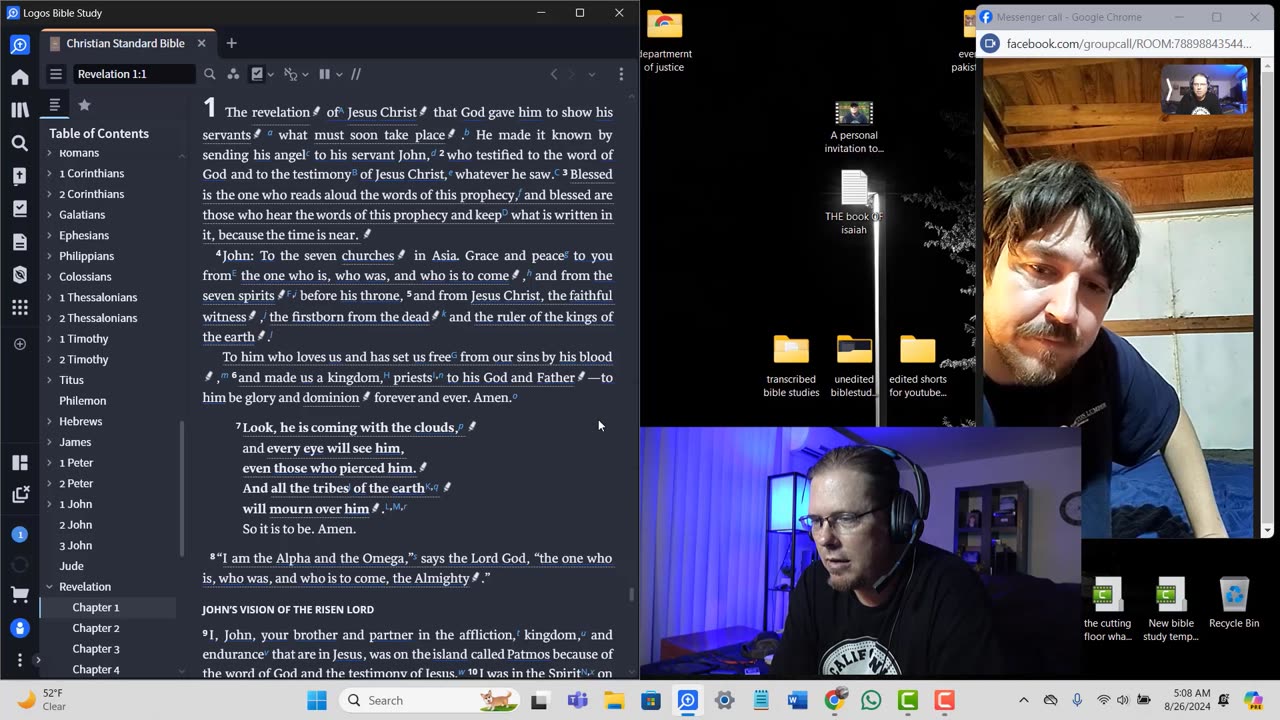Select the Table of Contents tab icon
The image size is (1280, 720).
(55, 105)
